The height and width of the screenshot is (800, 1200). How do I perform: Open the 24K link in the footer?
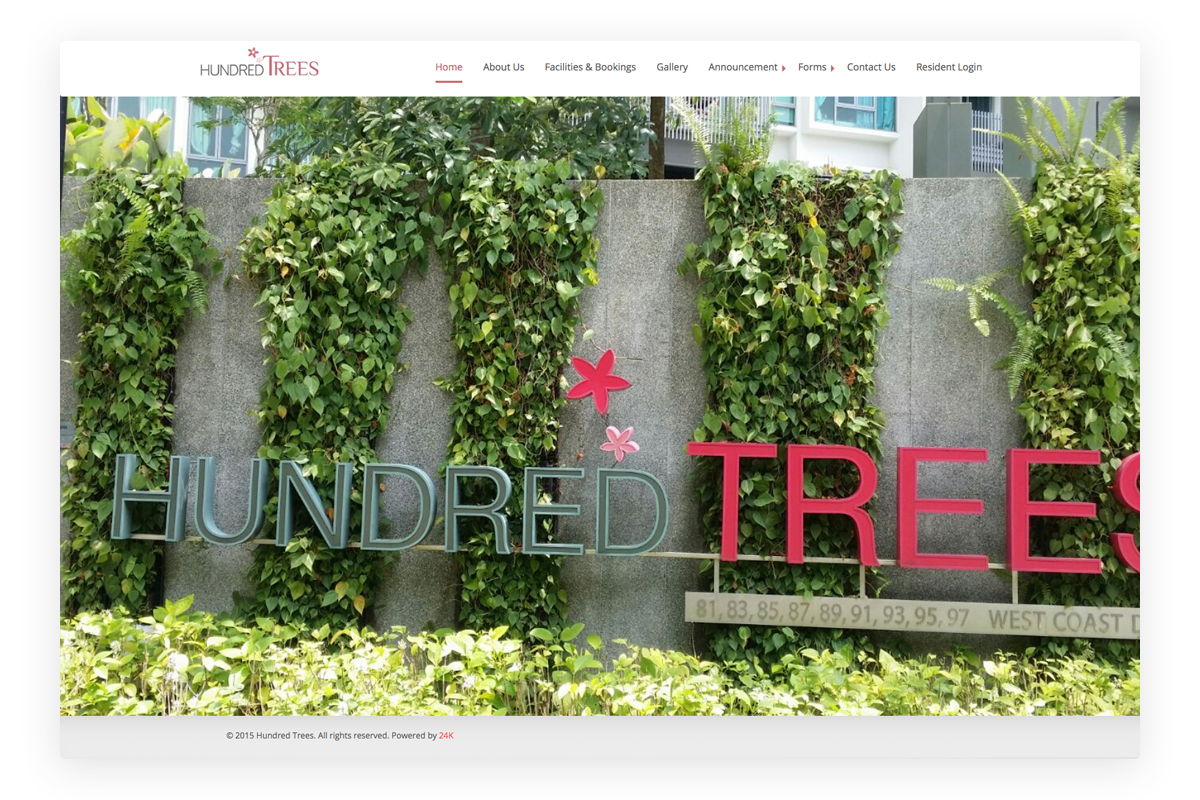(444, 735)
